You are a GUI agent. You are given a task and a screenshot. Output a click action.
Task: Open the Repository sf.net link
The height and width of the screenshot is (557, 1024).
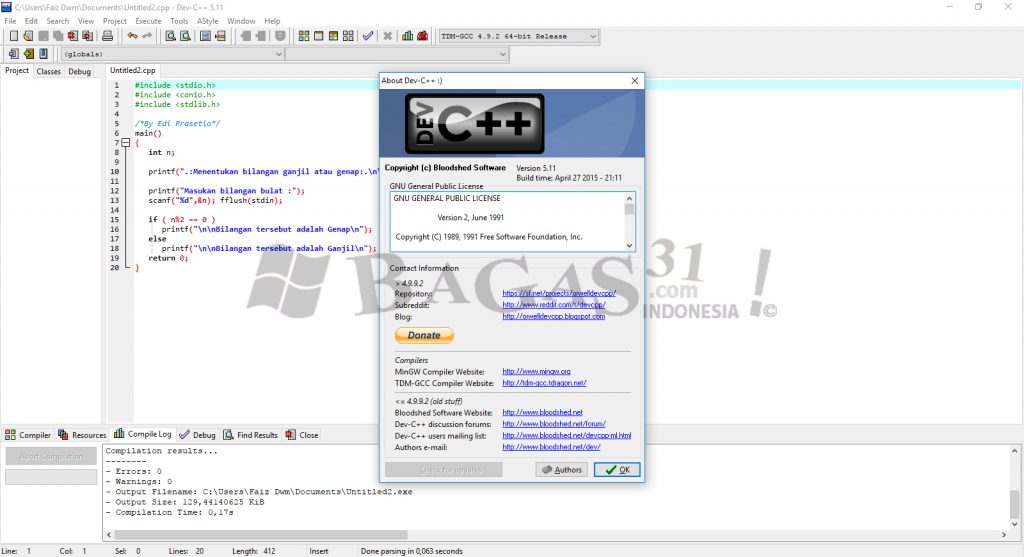[x=558, y=293]
